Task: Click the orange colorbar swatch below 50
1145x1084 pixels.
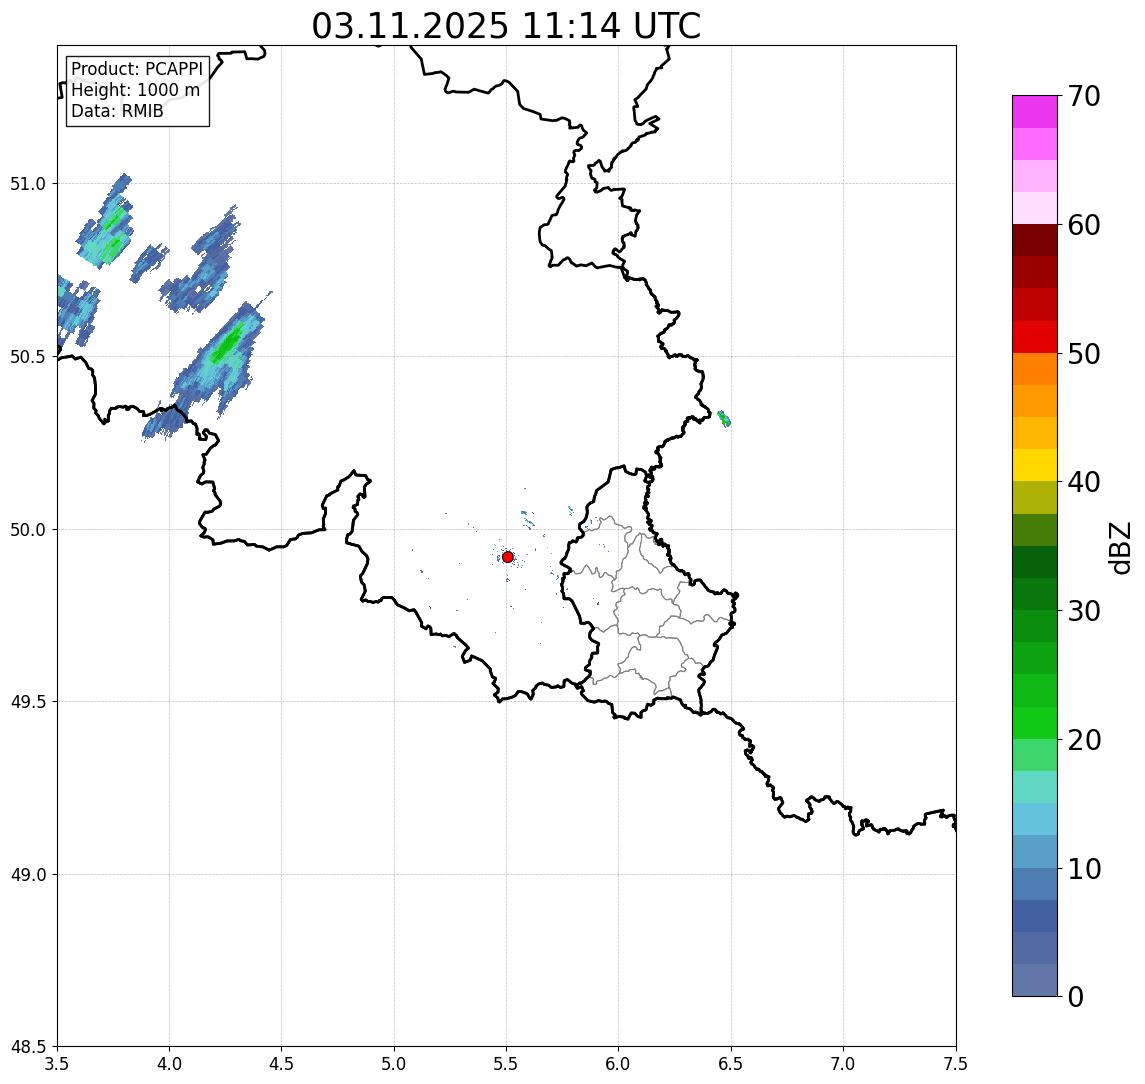Action: 1035,369
